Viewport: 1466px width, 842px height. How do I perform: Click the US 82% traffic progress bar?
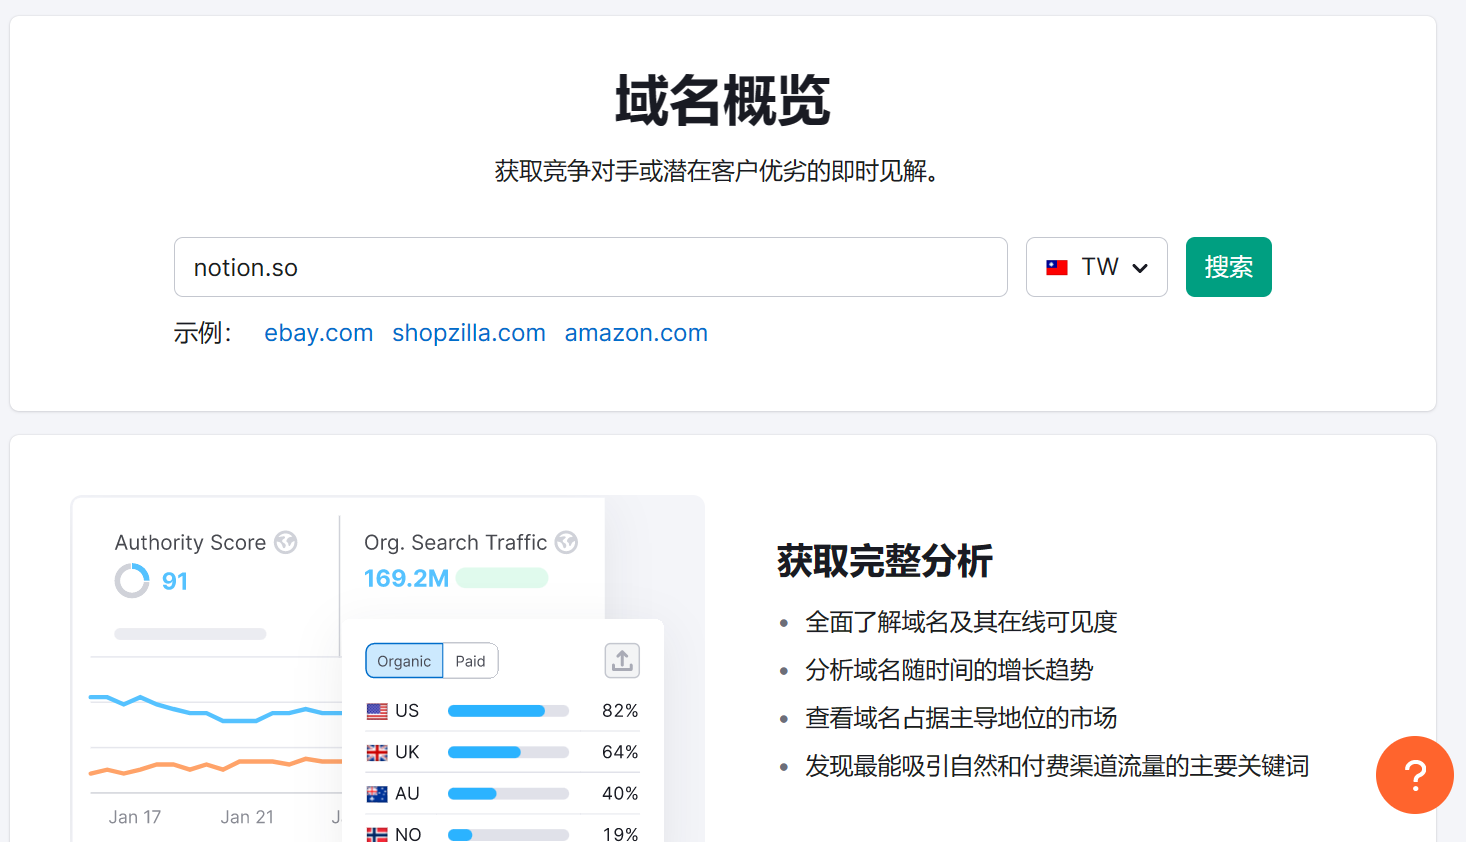508,711
